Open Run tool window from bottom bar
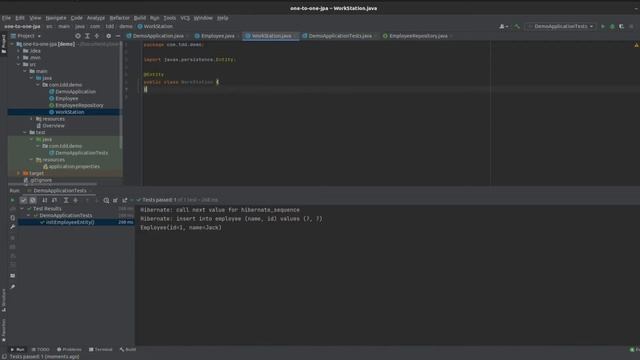The height and width of the screenshot is (360, 640). [x=18, y=350]
